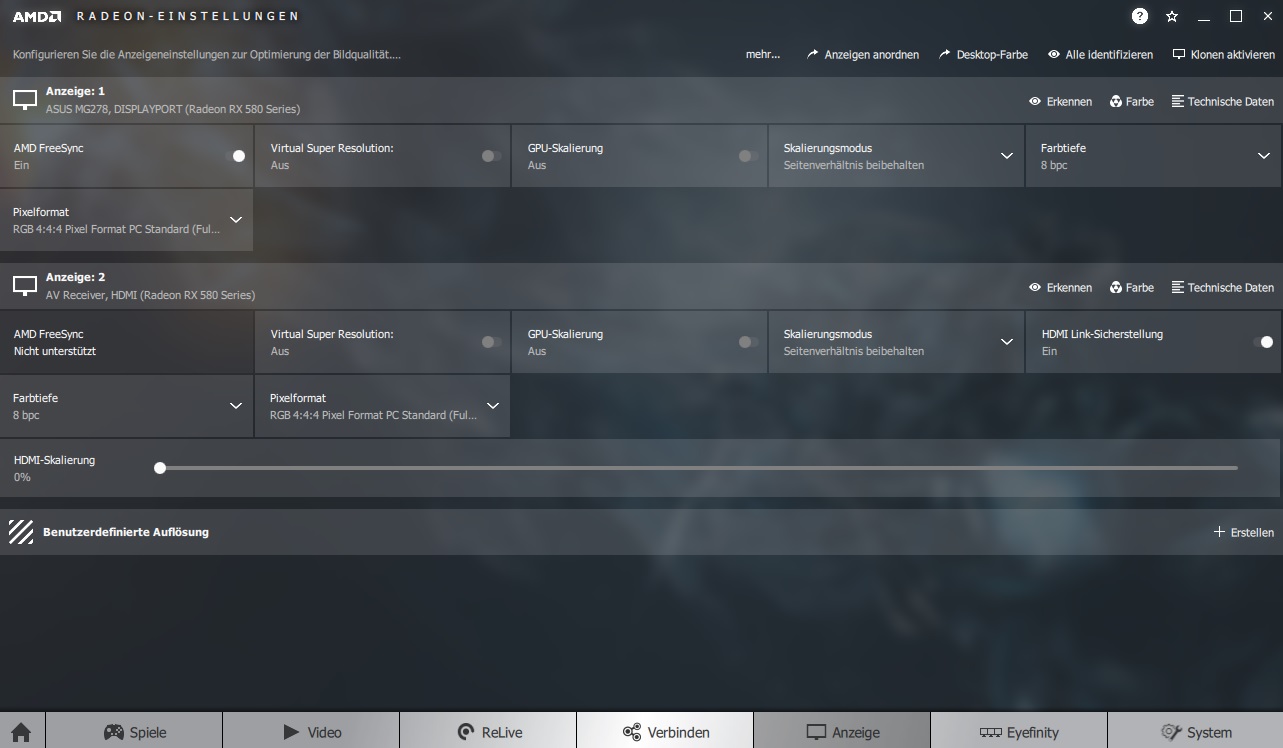This screenshot has width=1283, height=748.
Task: Switch to the Verbinden tab
Action: click(665, 731)
